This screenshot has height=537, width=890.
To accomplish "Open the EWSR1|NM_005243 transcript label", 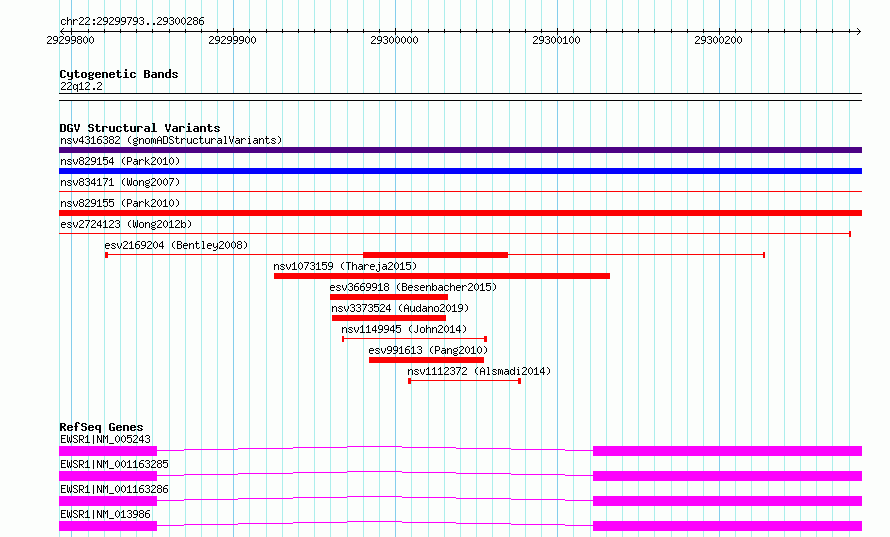I will point(105,439).
